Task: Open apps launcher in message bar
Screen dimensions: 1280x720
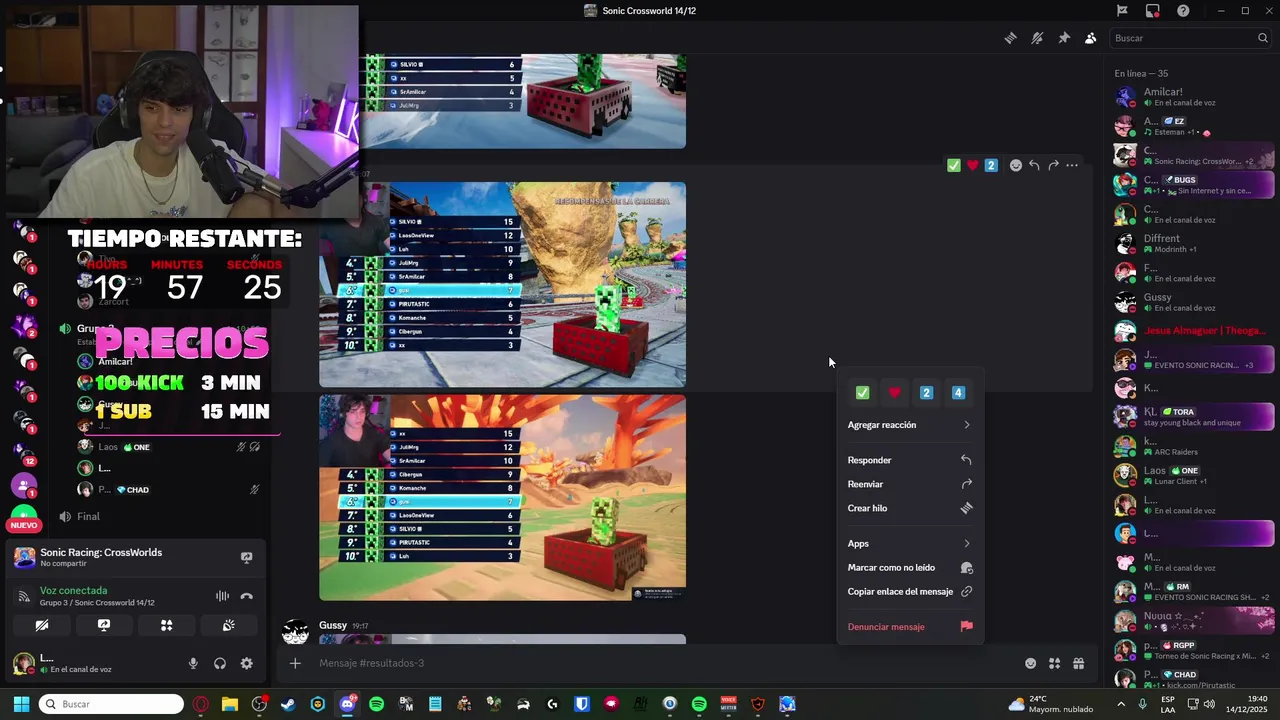Action: (x=1054, y=663)
